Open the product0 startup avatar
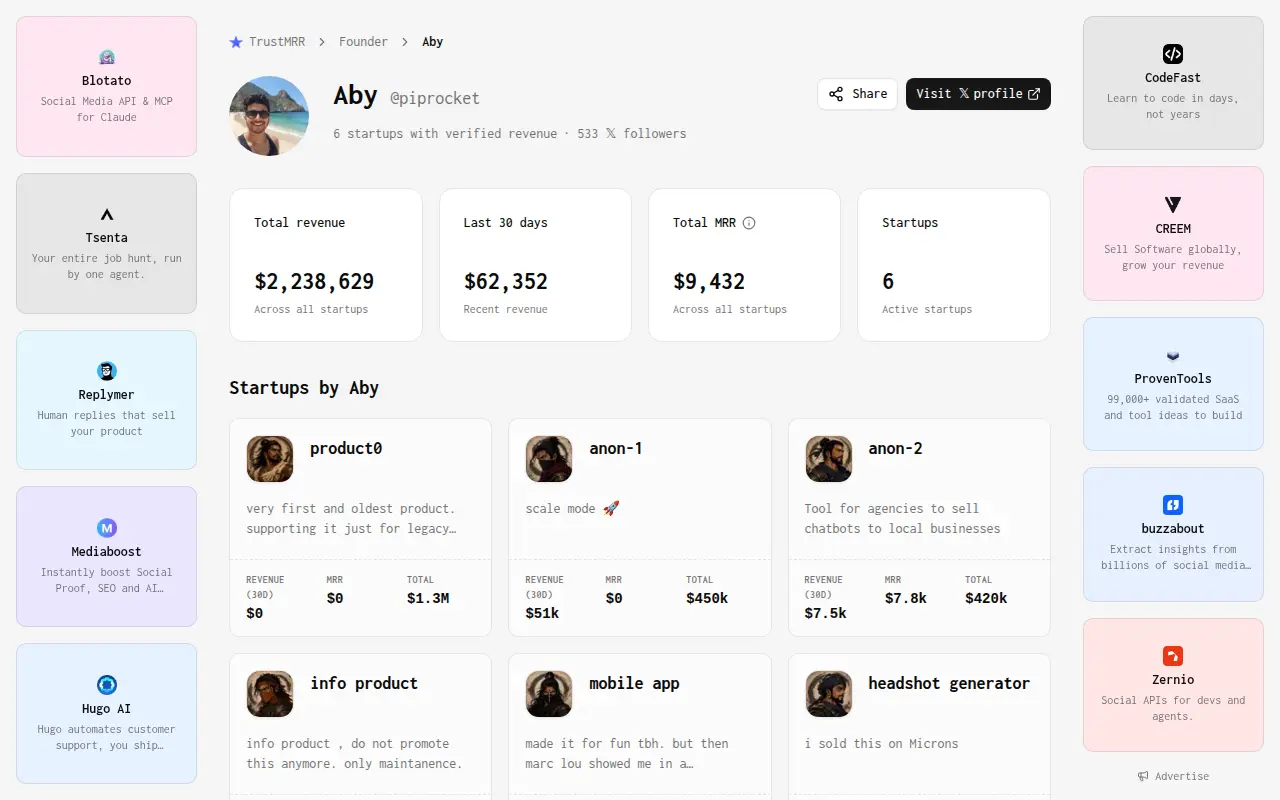1280x800 pixels. pos(270,459)
